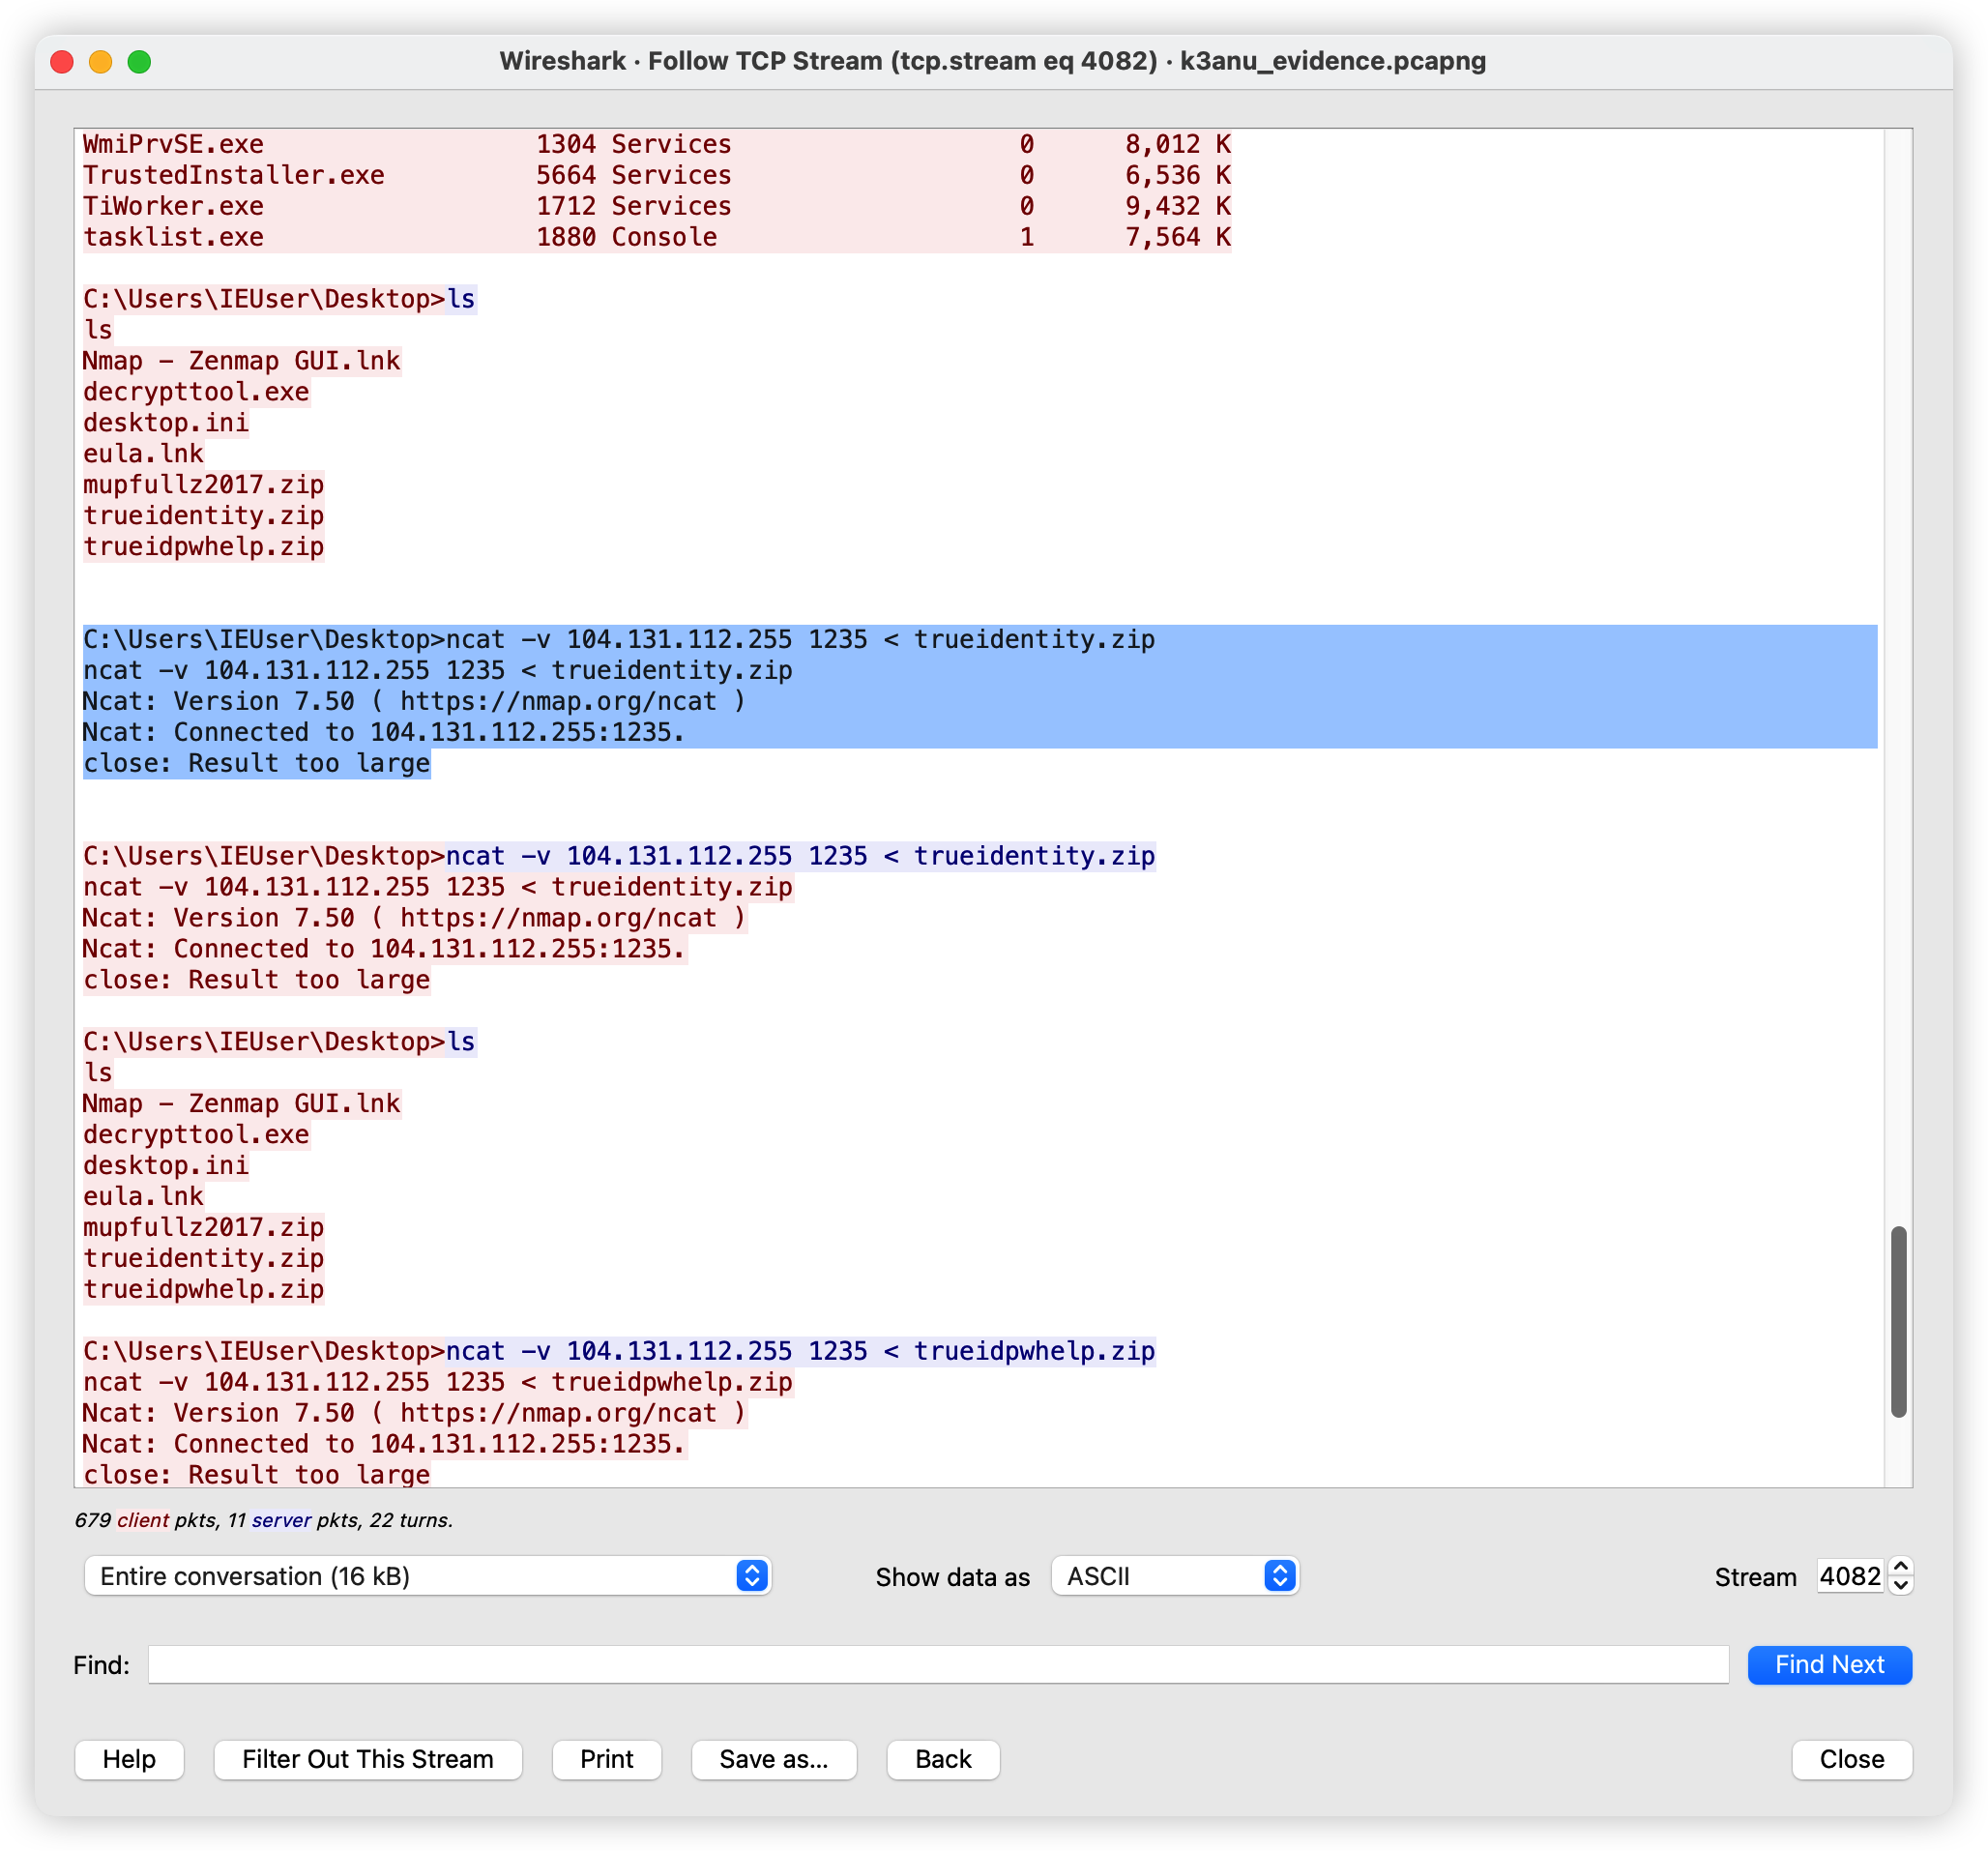Image resolution: width=1988 pixels, height=1851 pixels.
Task: Click the first 'mupfullz2017.zip' listing entry
Action: tap(203, 485)
